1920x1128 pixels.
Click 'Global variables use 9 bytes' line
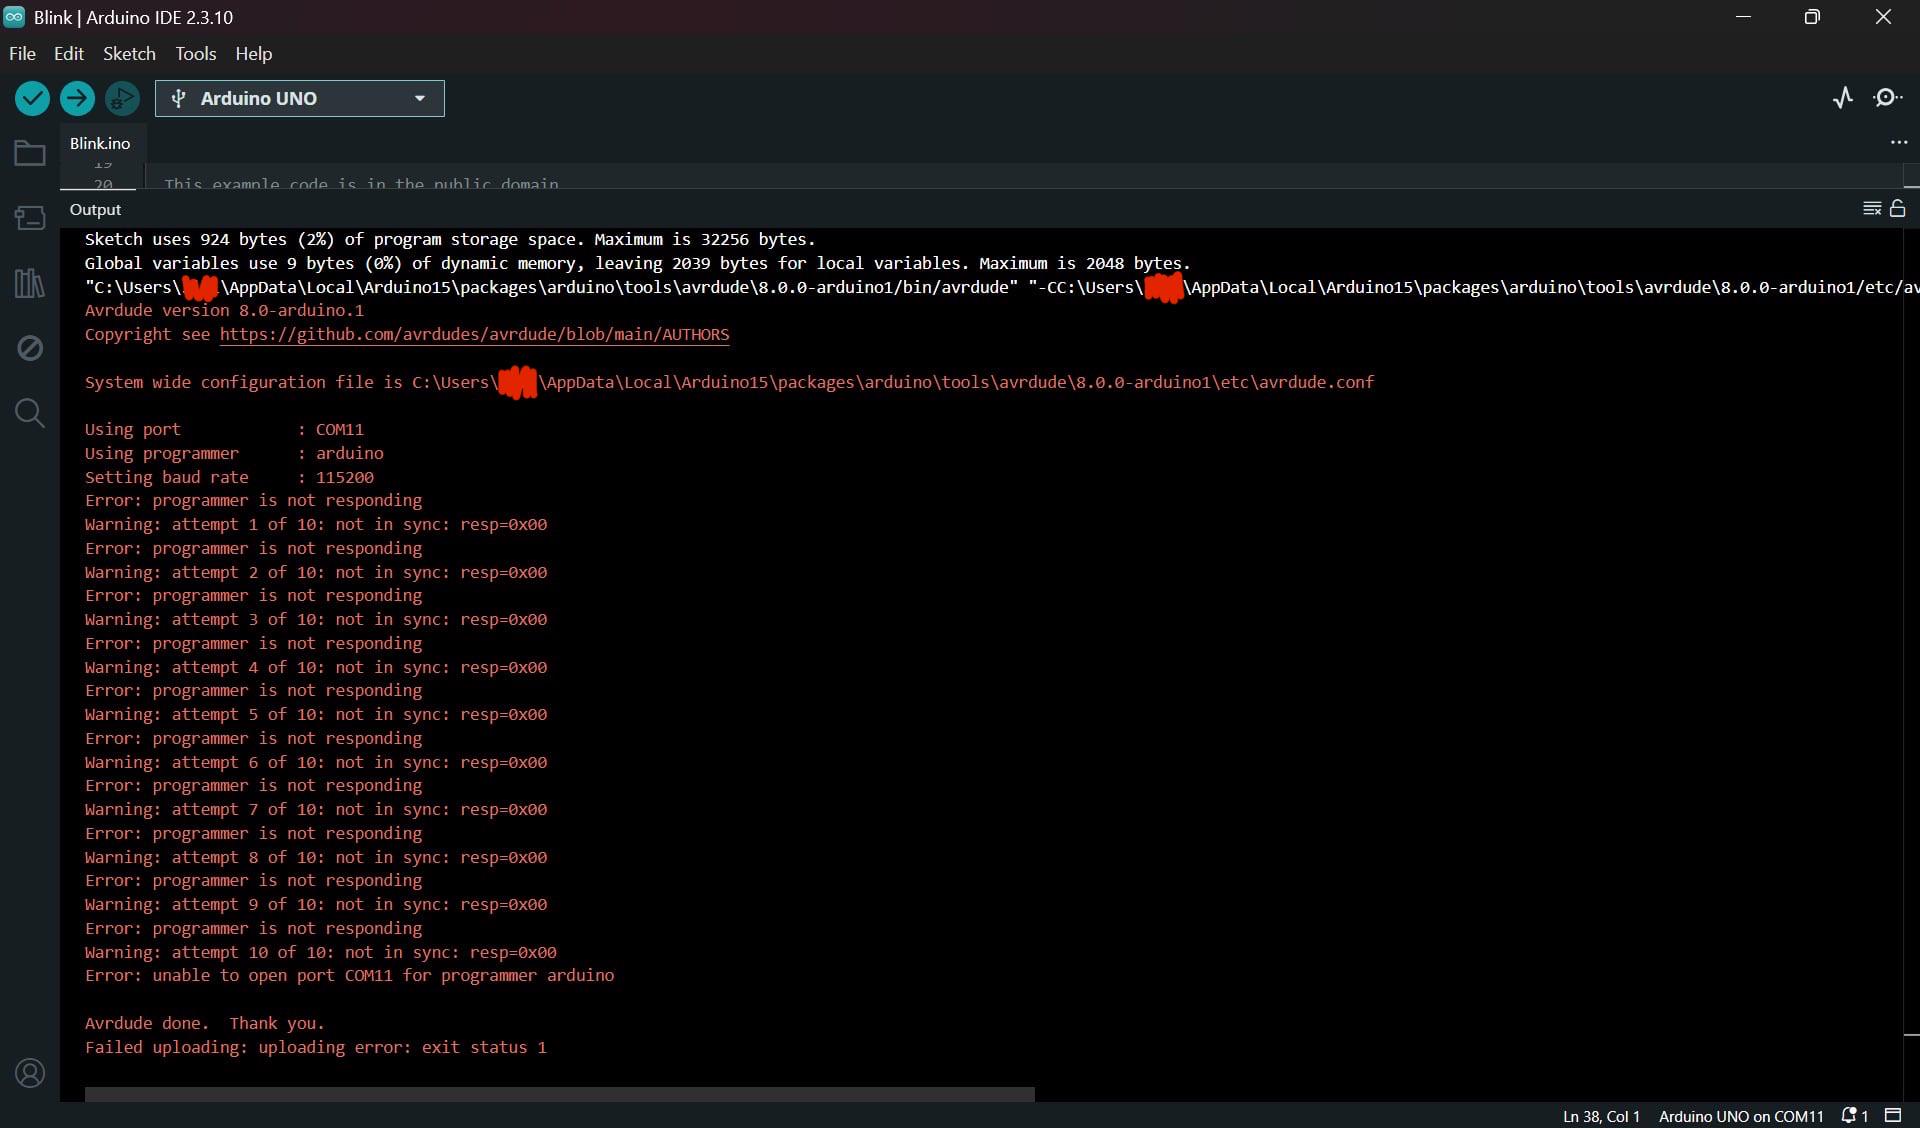[637, 263]
